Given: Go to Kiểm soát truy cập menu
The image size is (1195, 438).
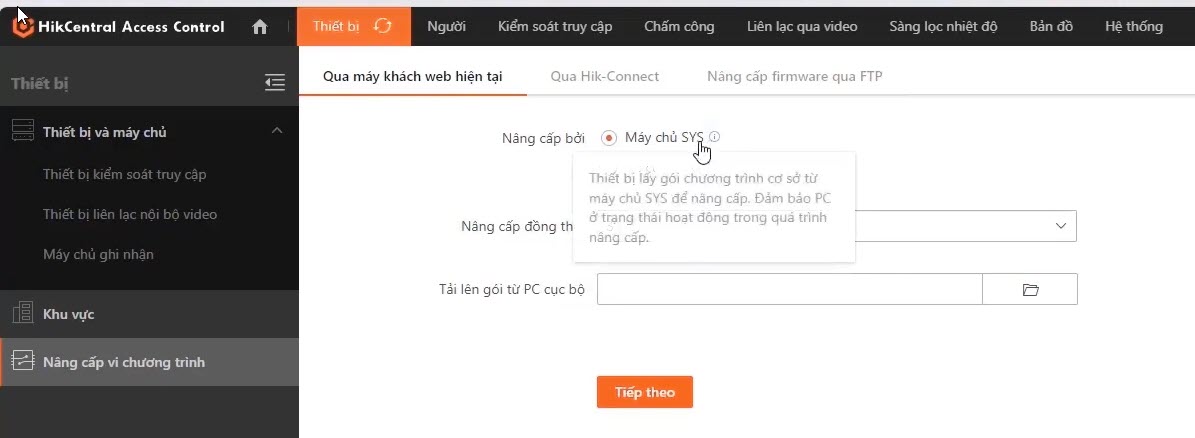Looking at the screenshot, I should tap(555, 27).
